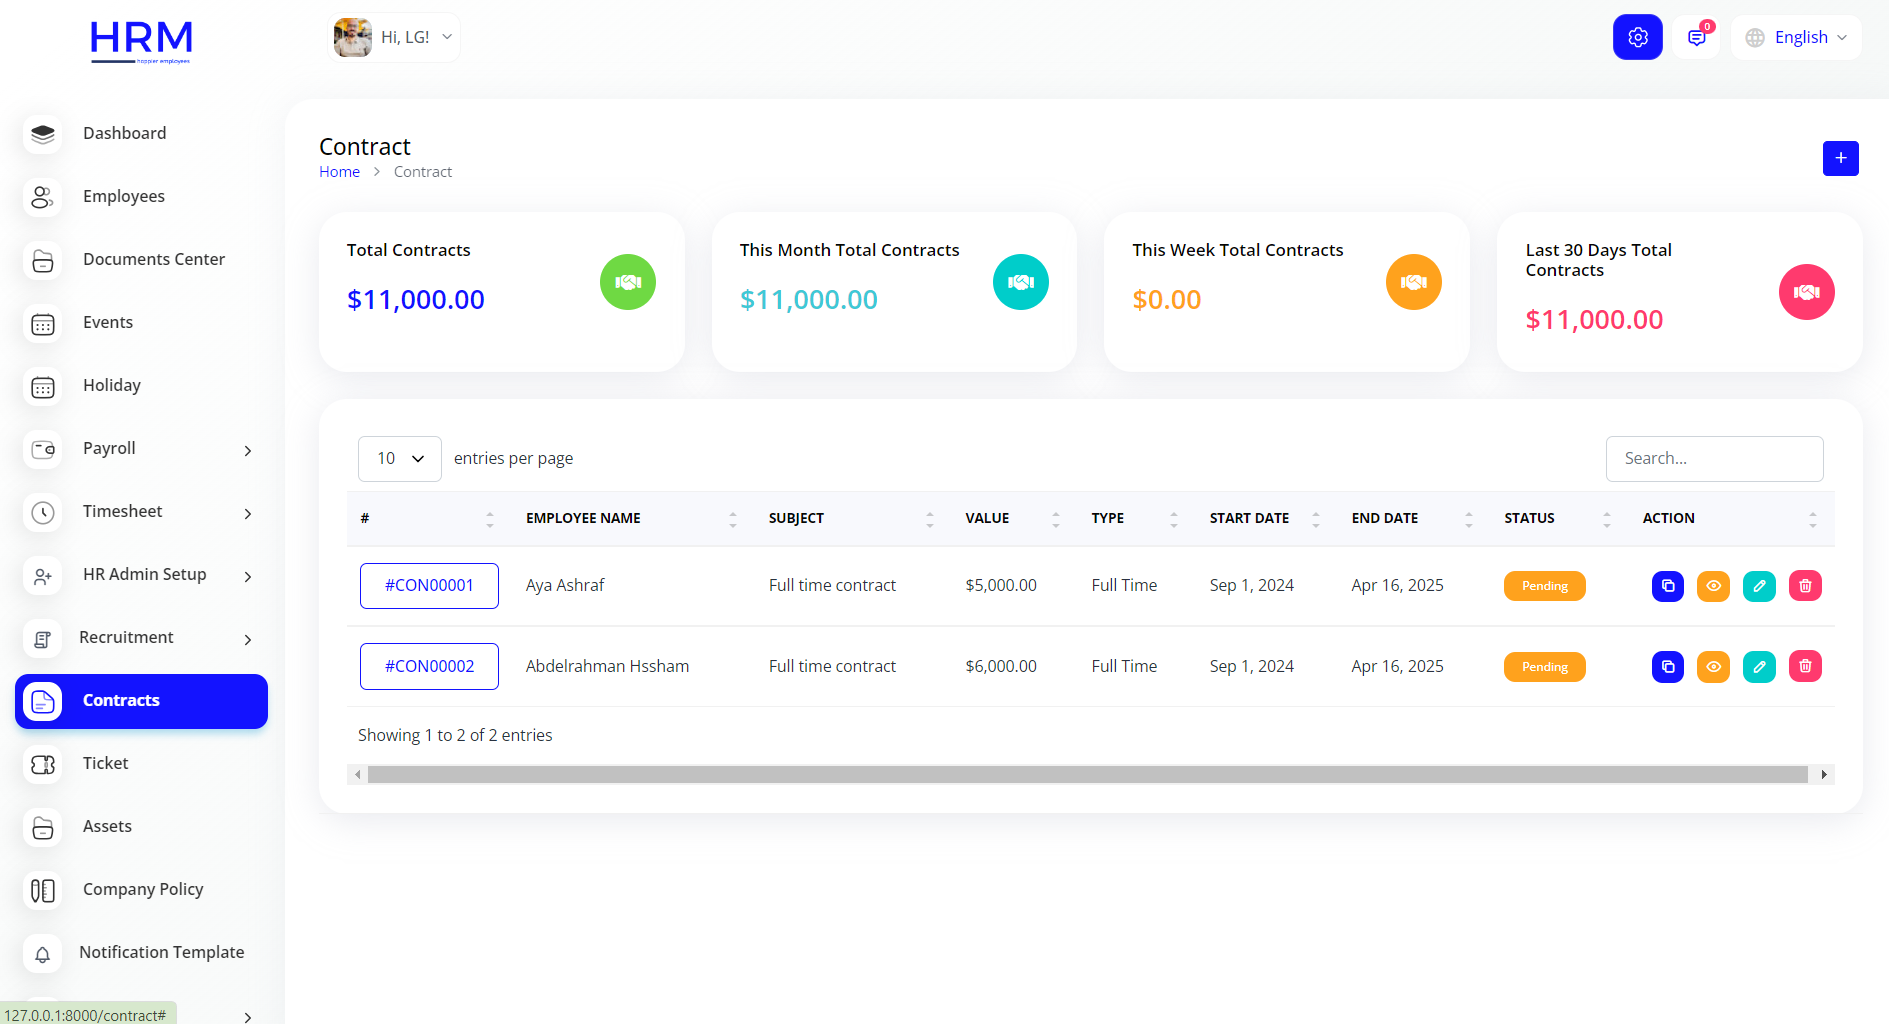Go to Ticket in sidebar menu
The image size is (1889, 1024).
106,764
